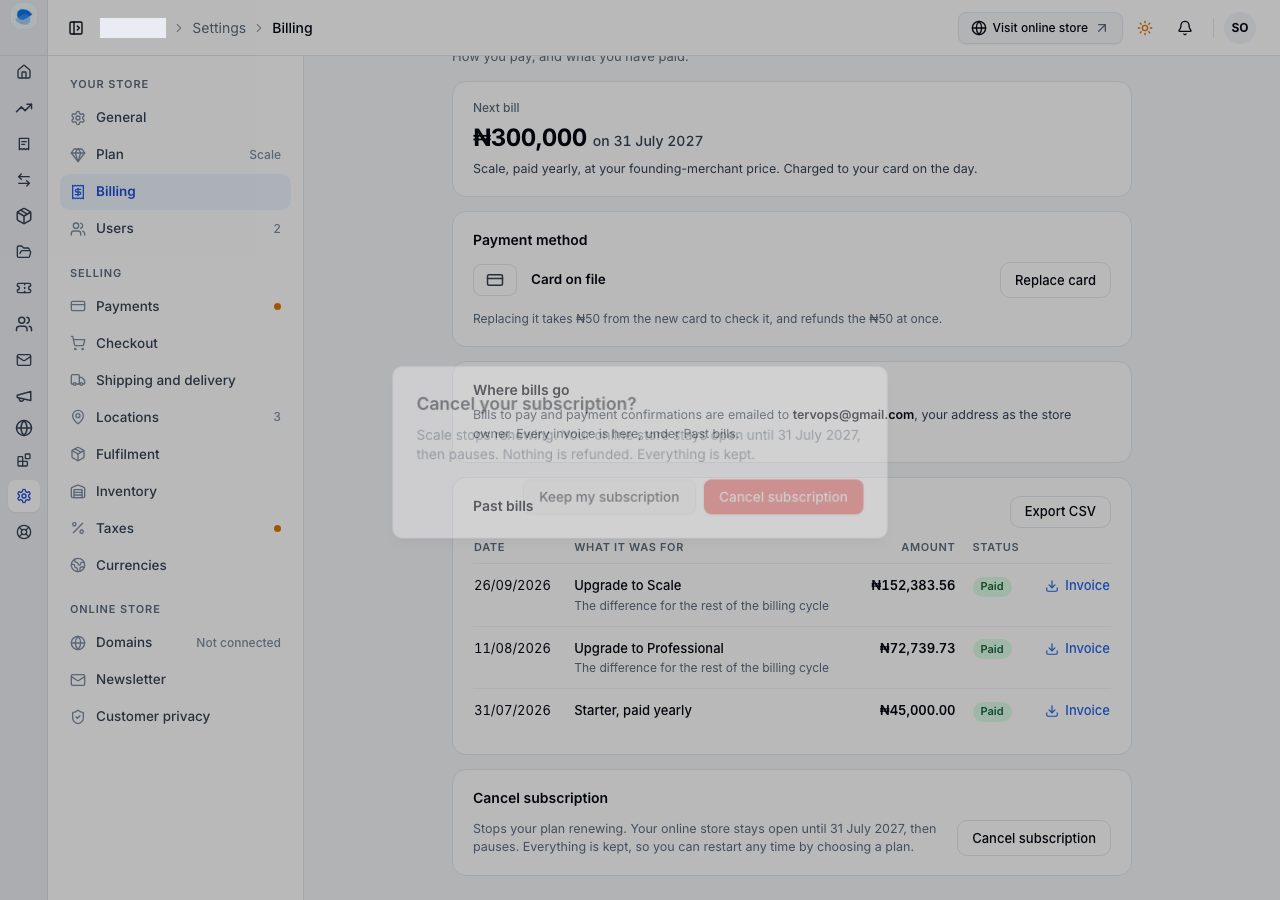This screenshot has width=1280, height=900.
Task: Click the Settings breadcrumb
Action: pyautogui.click(x=219, y=28)
